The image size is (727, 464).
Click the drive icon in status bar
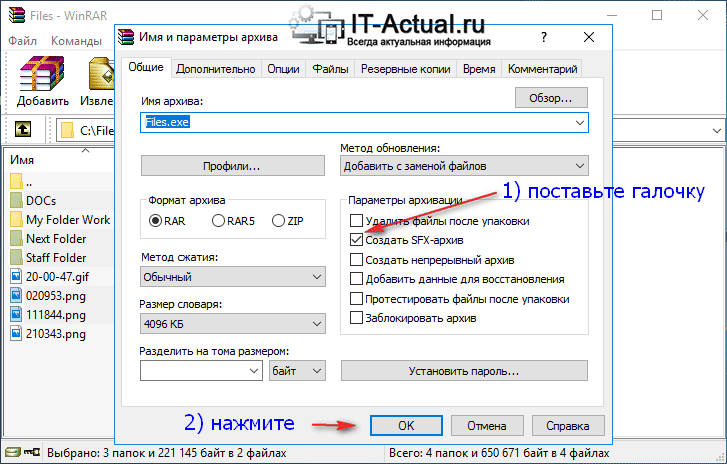[x=13, y=452]
